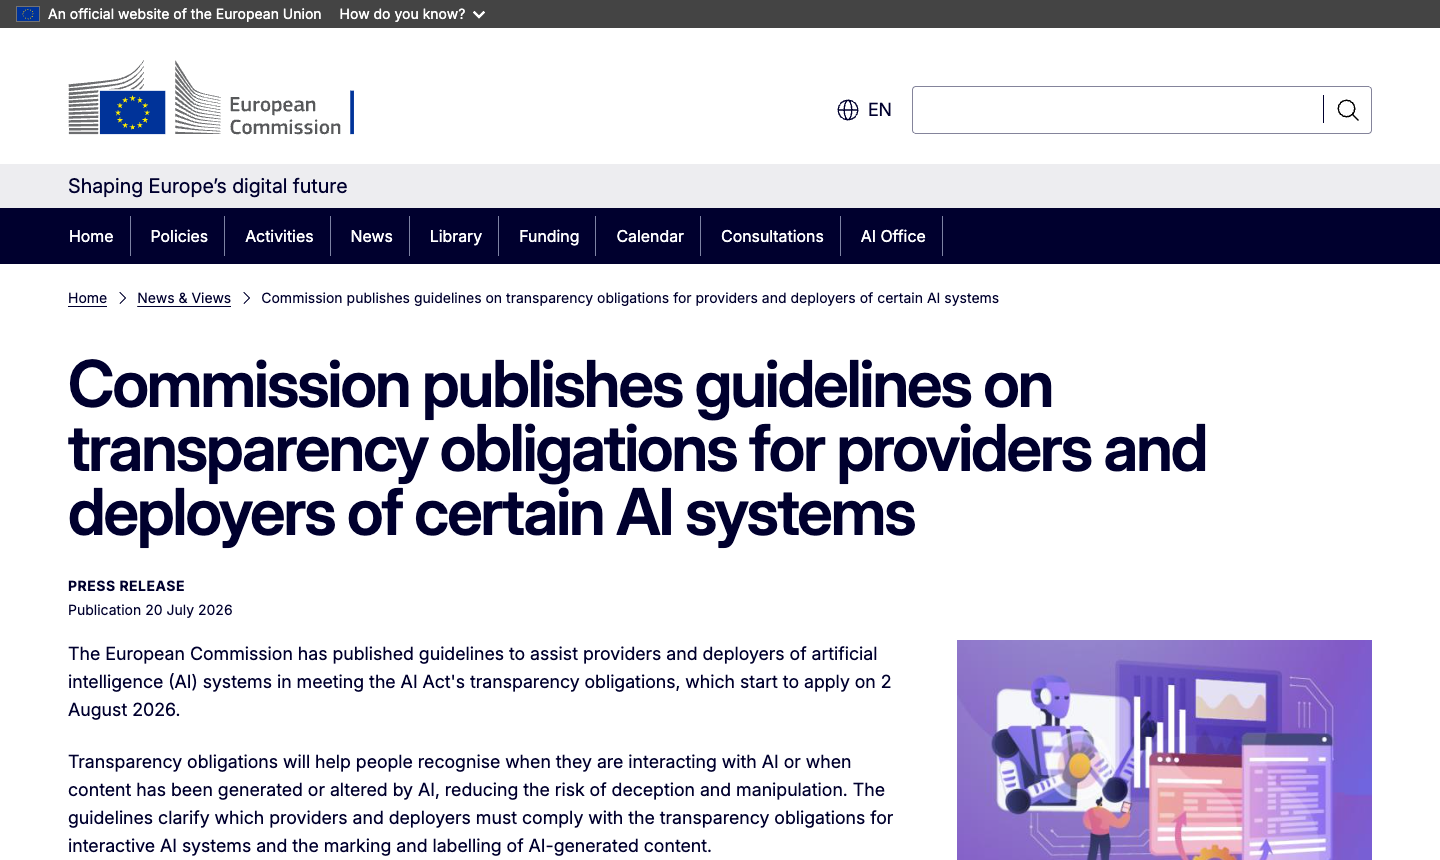This screenshot has width=1440, height=860.
Task: Select the News menu item
Action: click(371, 236)
